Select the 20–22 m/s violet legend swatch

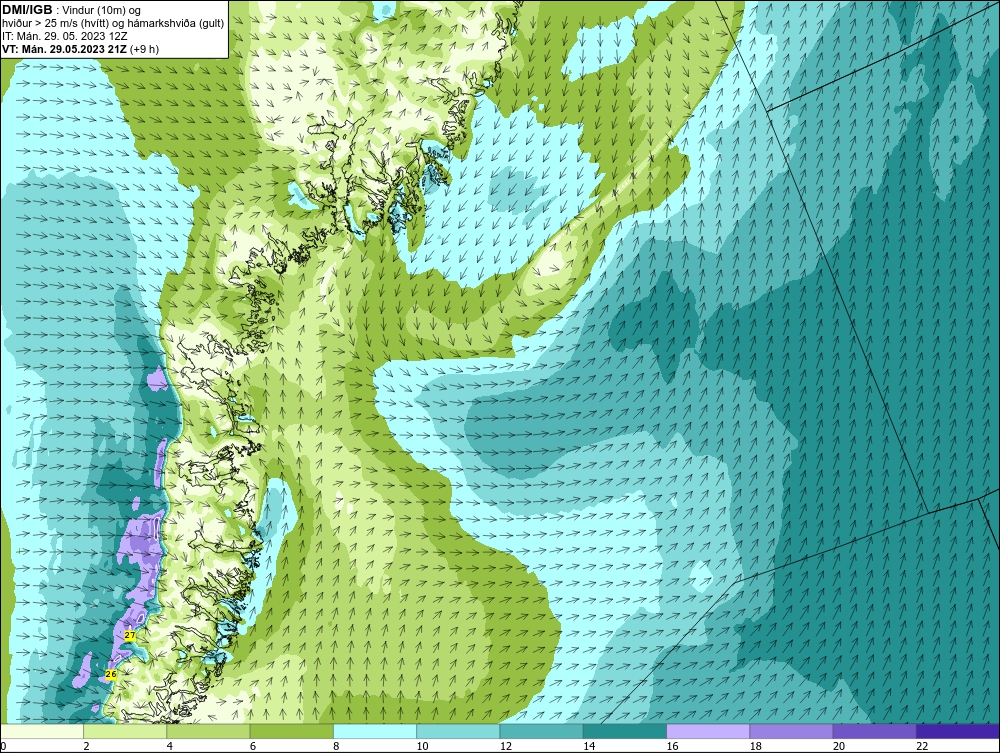coord(874,731)
